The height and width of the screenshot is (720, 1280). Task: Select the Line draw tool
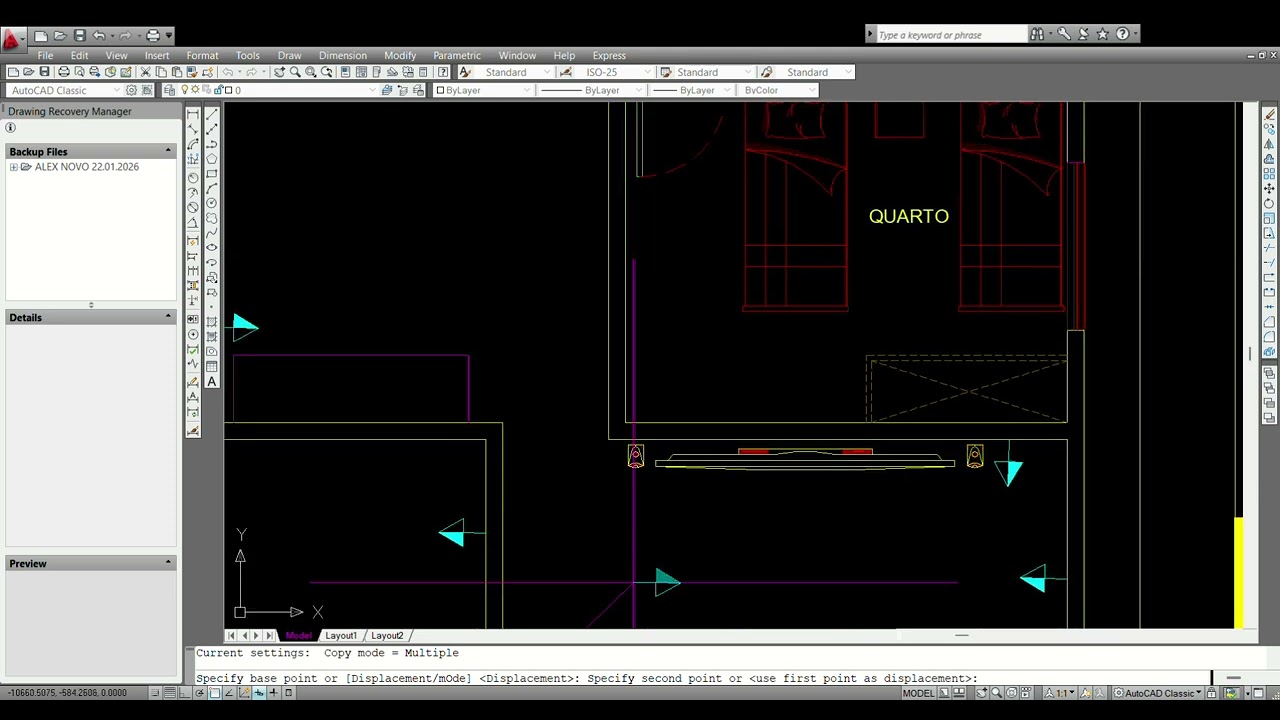click(x=212, y=115)
